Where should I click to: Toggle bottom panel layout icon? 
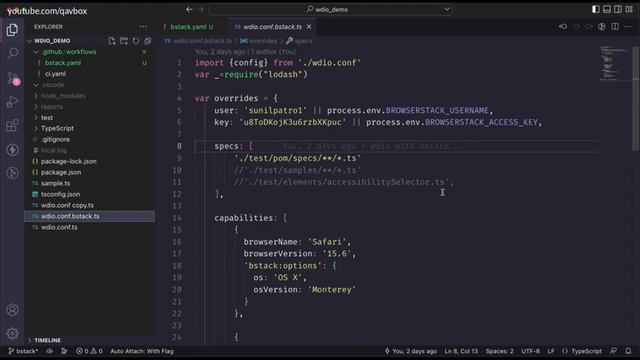[607, 9]
